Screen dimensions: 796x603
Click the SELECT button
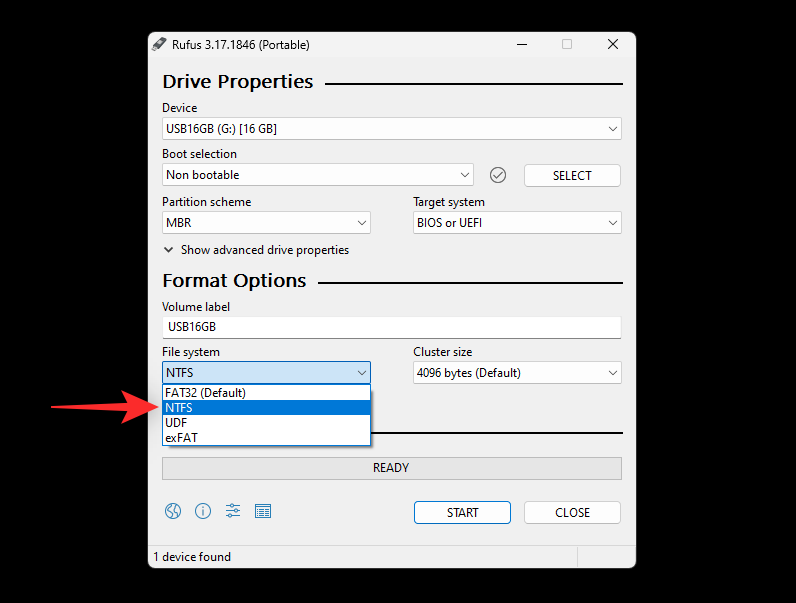tap(572, 176)
